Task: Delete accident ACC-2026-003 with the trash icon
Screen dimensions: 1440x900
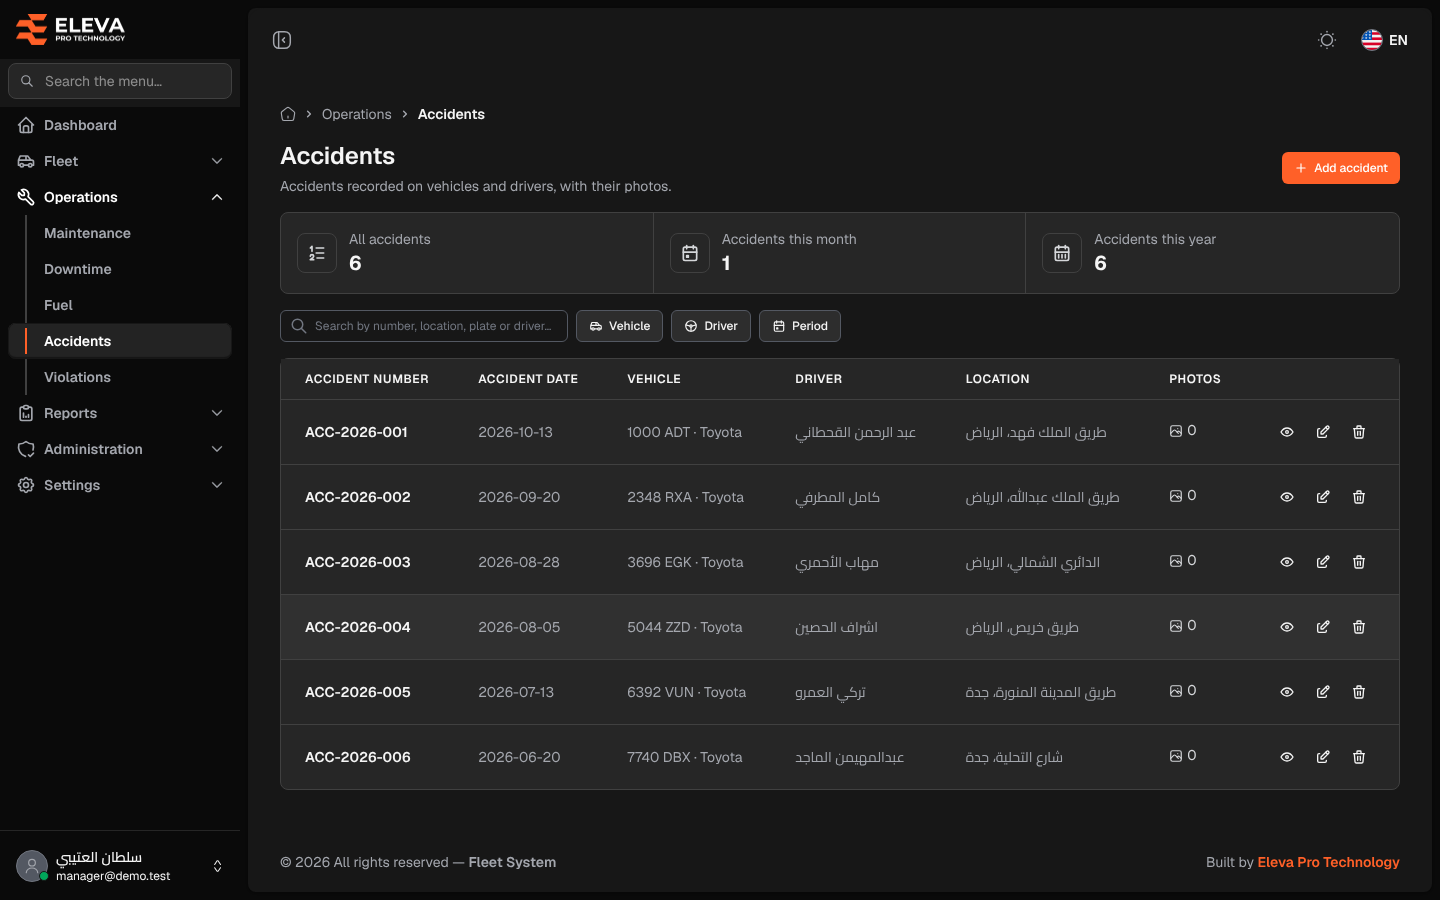Action: pos(1359,562)
